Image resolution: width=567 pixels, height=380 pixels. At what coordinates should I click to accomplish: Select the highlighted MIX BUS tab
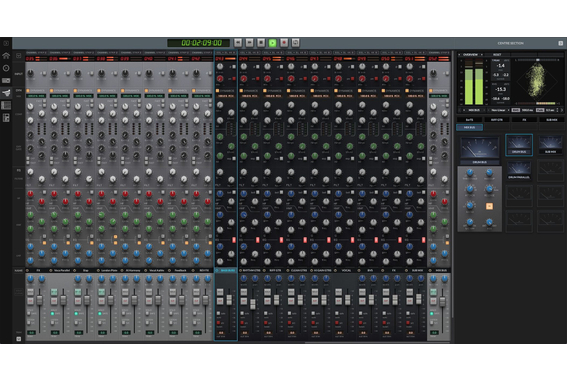tap(469, 127)
